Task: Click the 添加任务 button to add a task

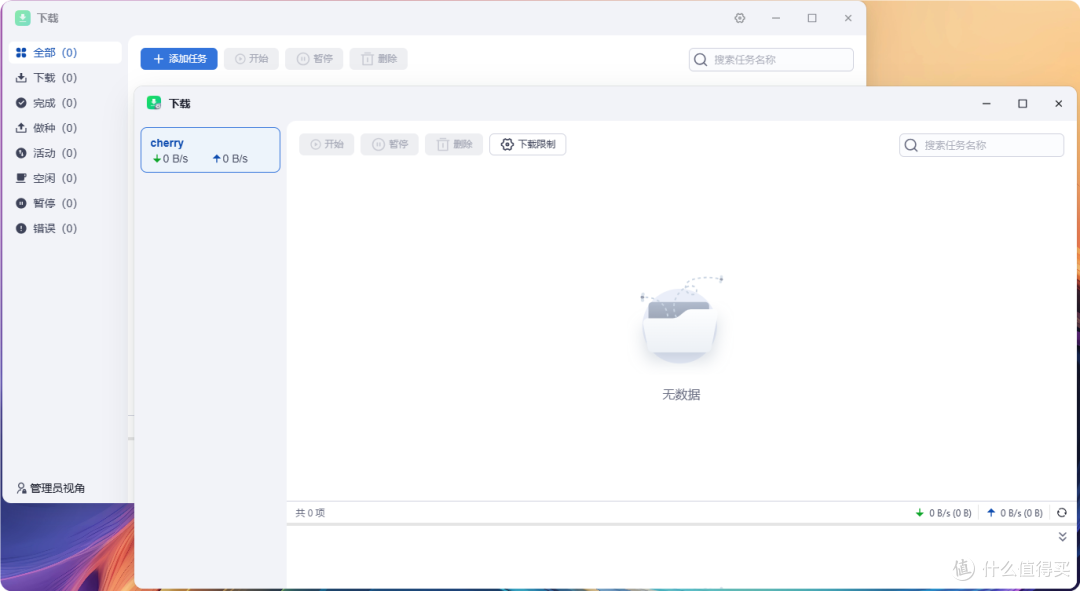Action: 178,58
